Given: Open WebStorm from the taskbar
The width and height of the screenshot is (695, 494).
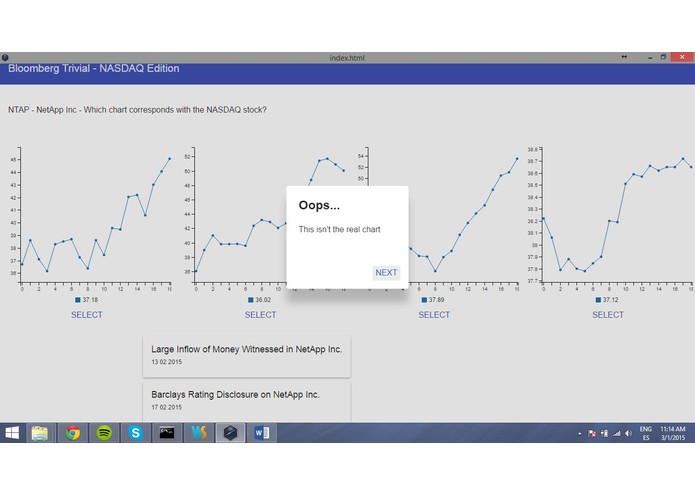Looking at the screenshot, I should click(199, 433).
